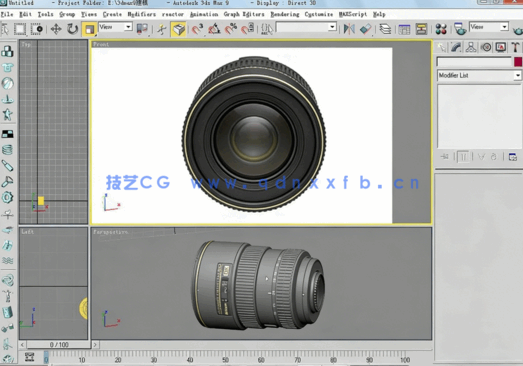The width and height of the screenshot is (523, 366).
Task: Open the Named Selection Sets dropdown
Action: tap(306, 27)
